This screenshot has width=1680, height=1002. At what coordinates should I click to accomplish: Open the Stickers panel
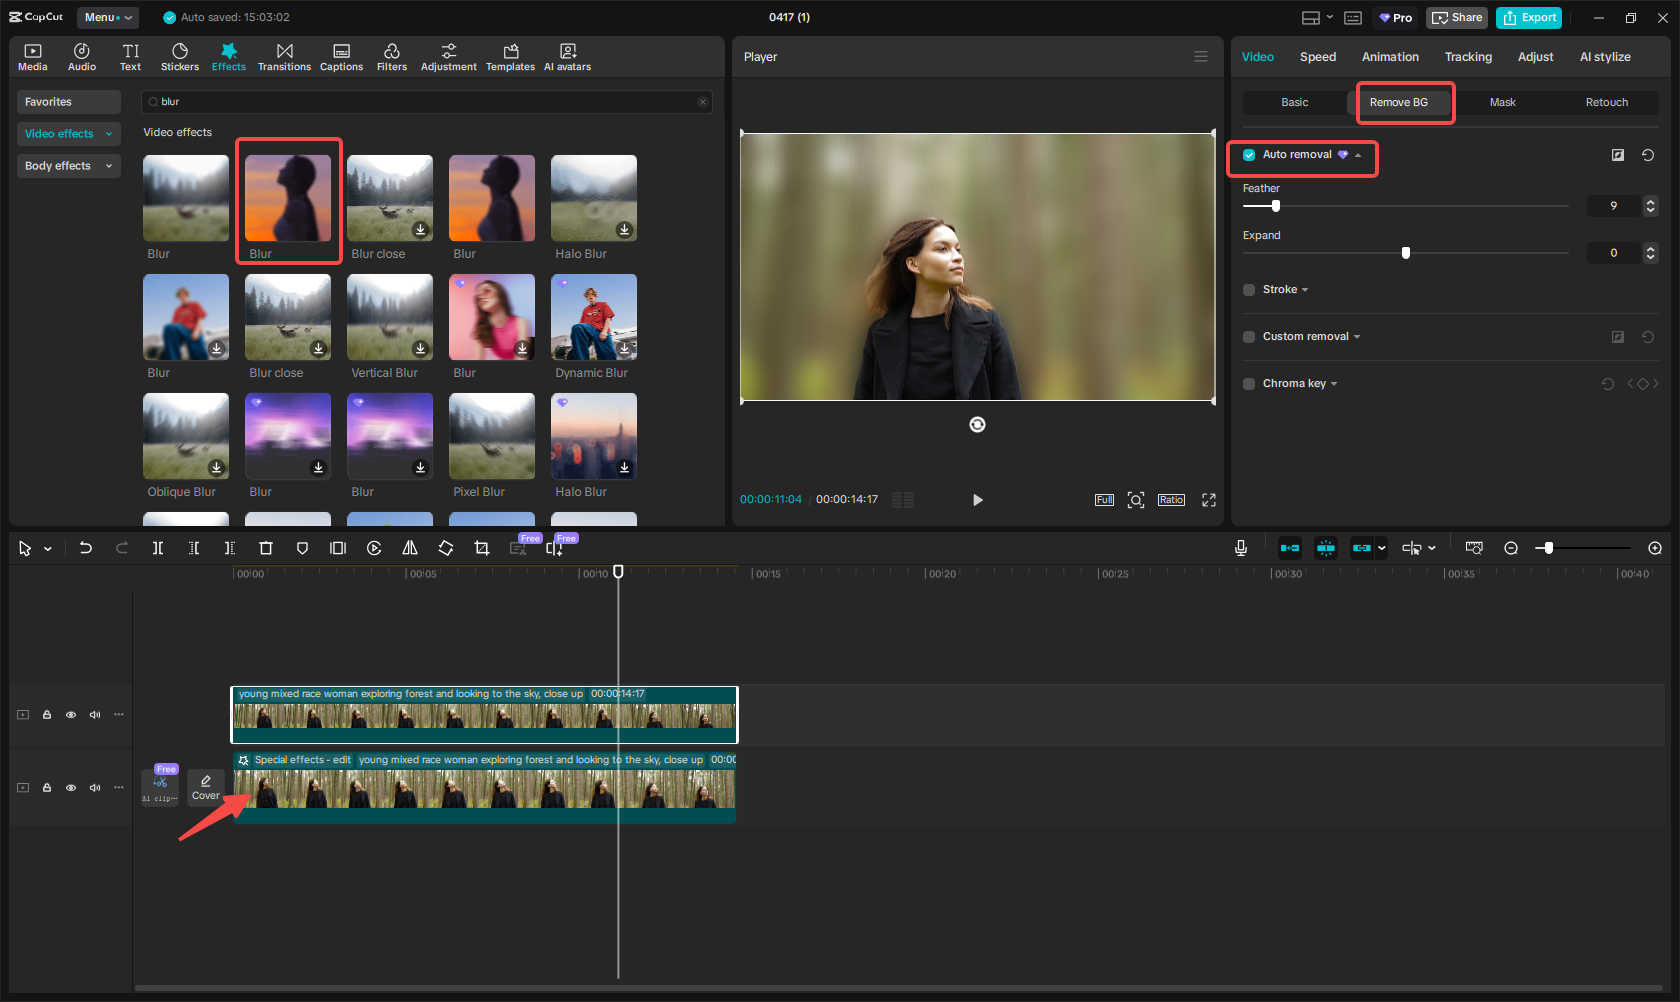pos(180,57)
